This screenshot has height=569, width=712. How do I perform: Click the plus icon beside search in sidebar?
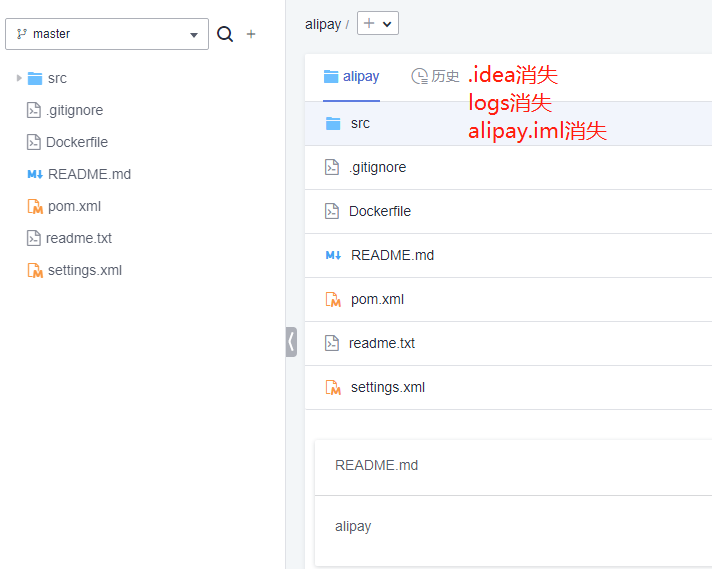251,34
